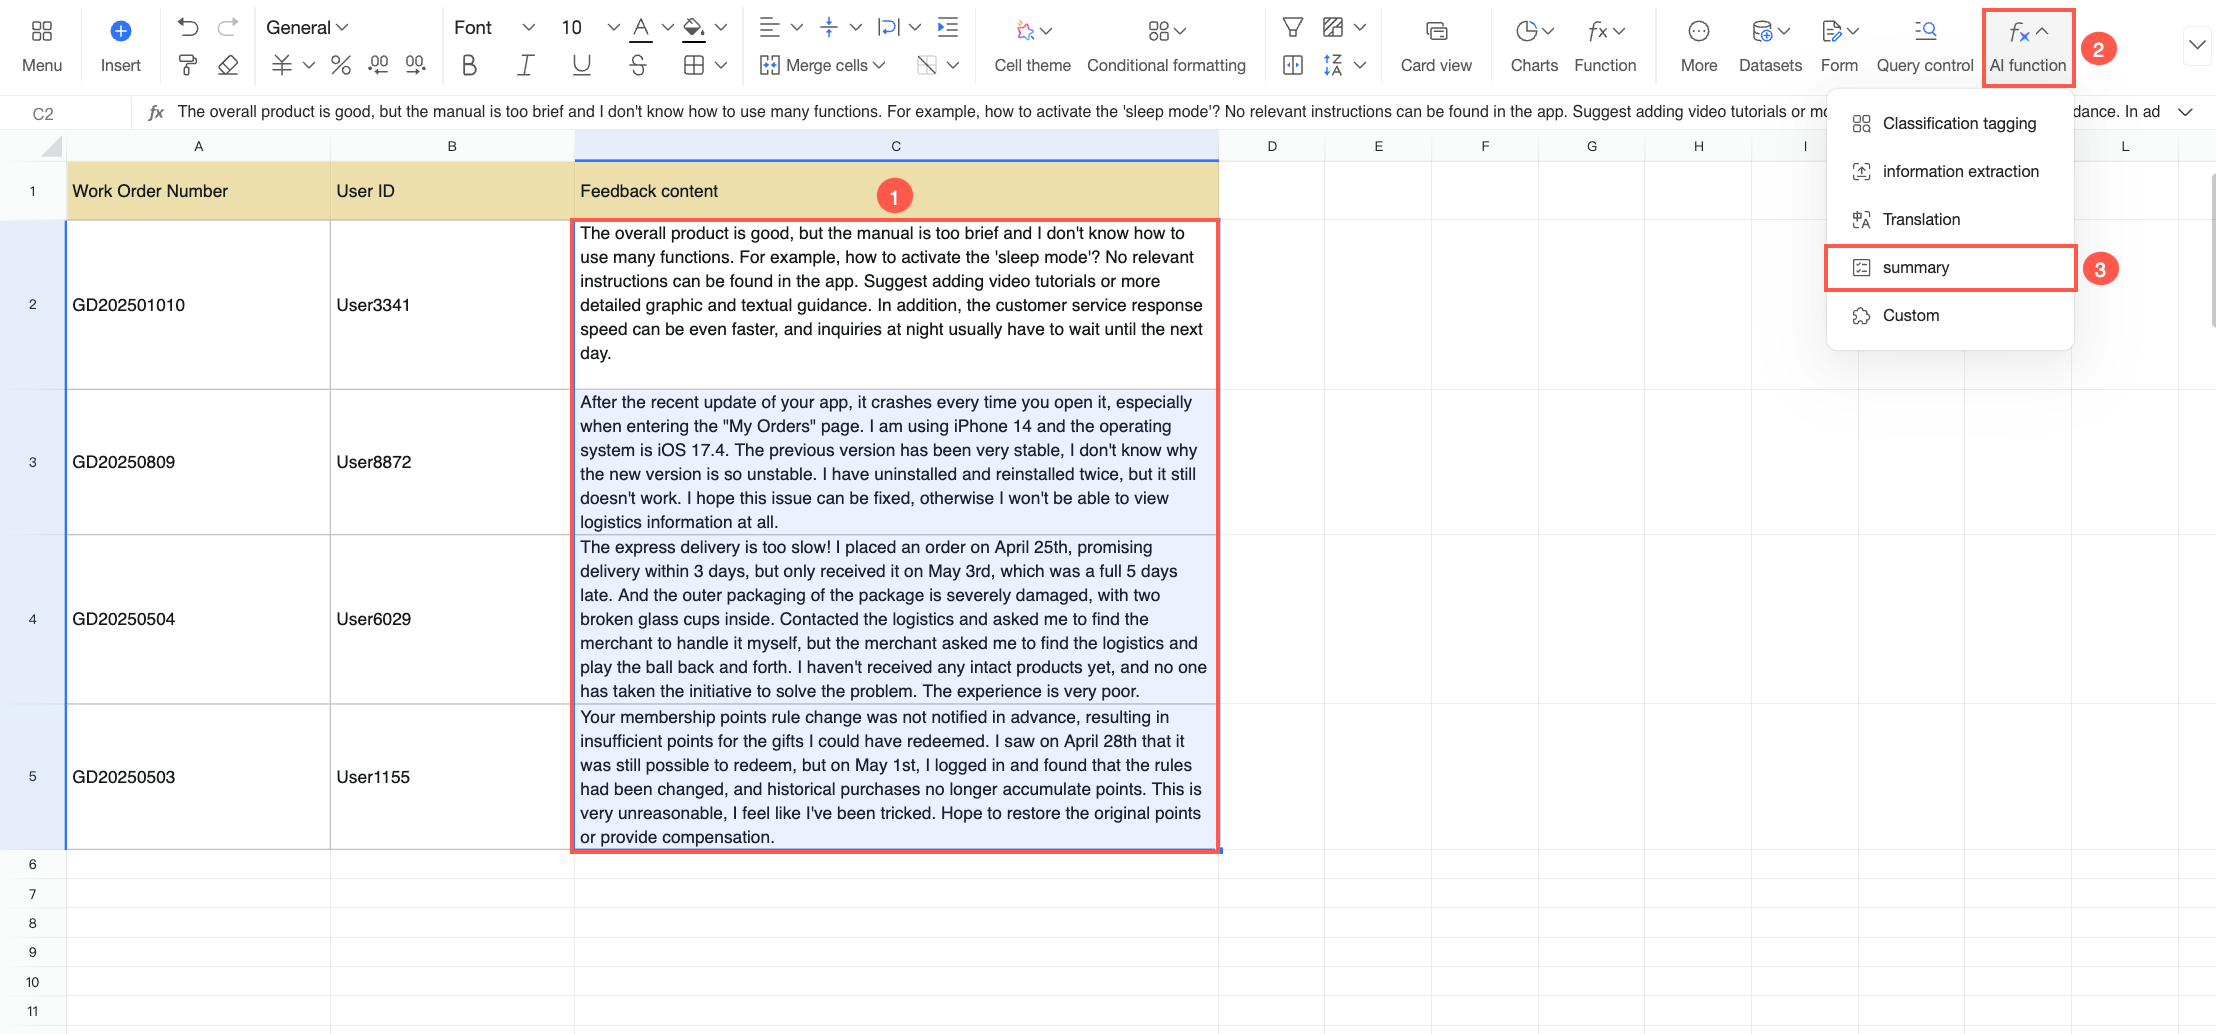This screenshot has width=2216, height=1034.
Task: Apply percent format with % icon
Action: (340, 65)
